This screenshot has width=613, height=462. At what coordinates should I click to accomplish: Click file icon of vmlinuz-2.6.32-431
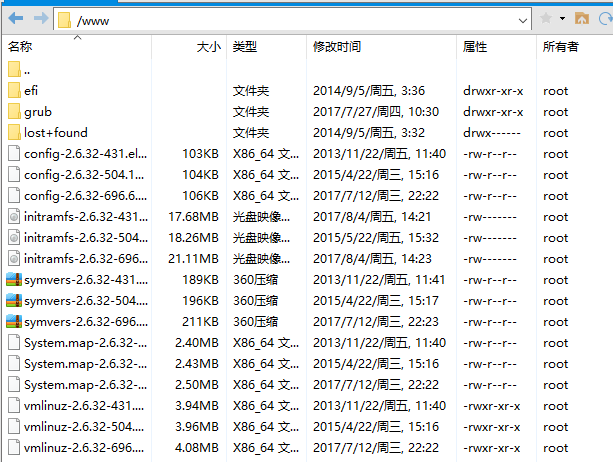click(x=14, y=405)
